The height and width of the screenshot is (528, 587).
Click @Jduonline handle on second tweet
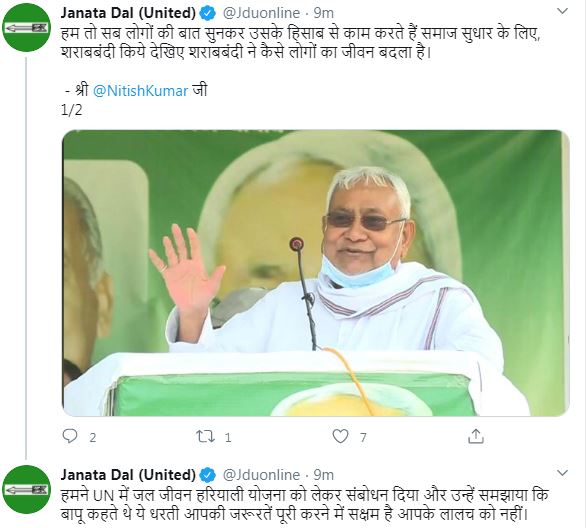(261, 475)
